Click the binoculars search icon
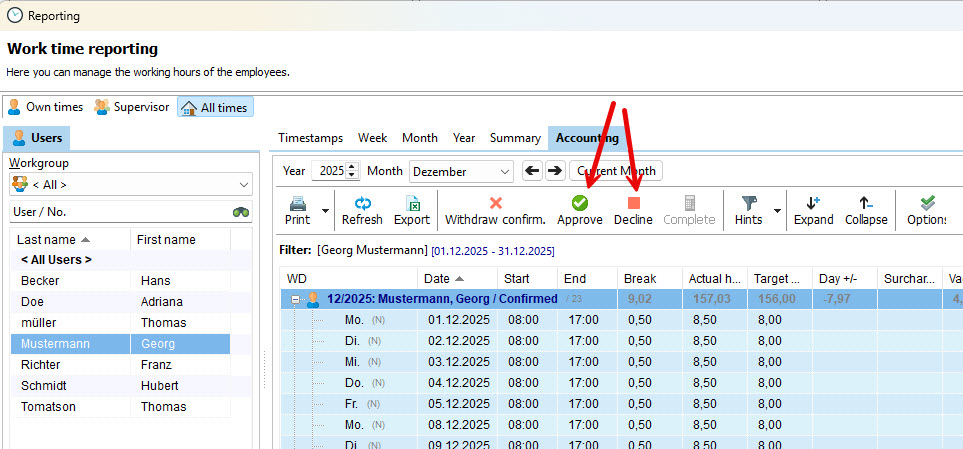This screenshot has height=449, width=963. click(241, 212)
